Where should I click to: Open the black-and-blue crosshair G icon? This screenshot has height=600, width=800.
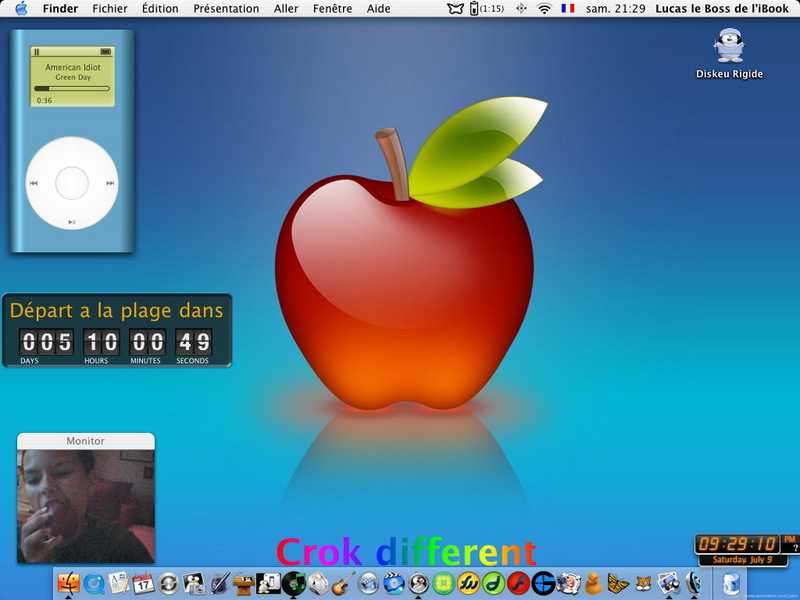pos(543,583)
